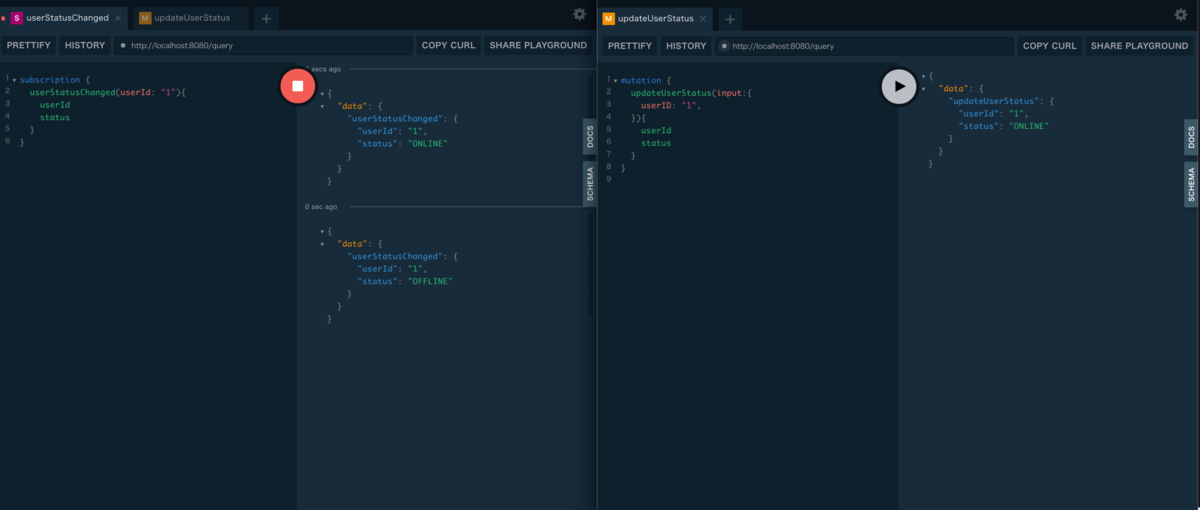Click SHARE PLAYGROUND in the right window
The image size is (1200, 510).
[x=1139, y=46]
